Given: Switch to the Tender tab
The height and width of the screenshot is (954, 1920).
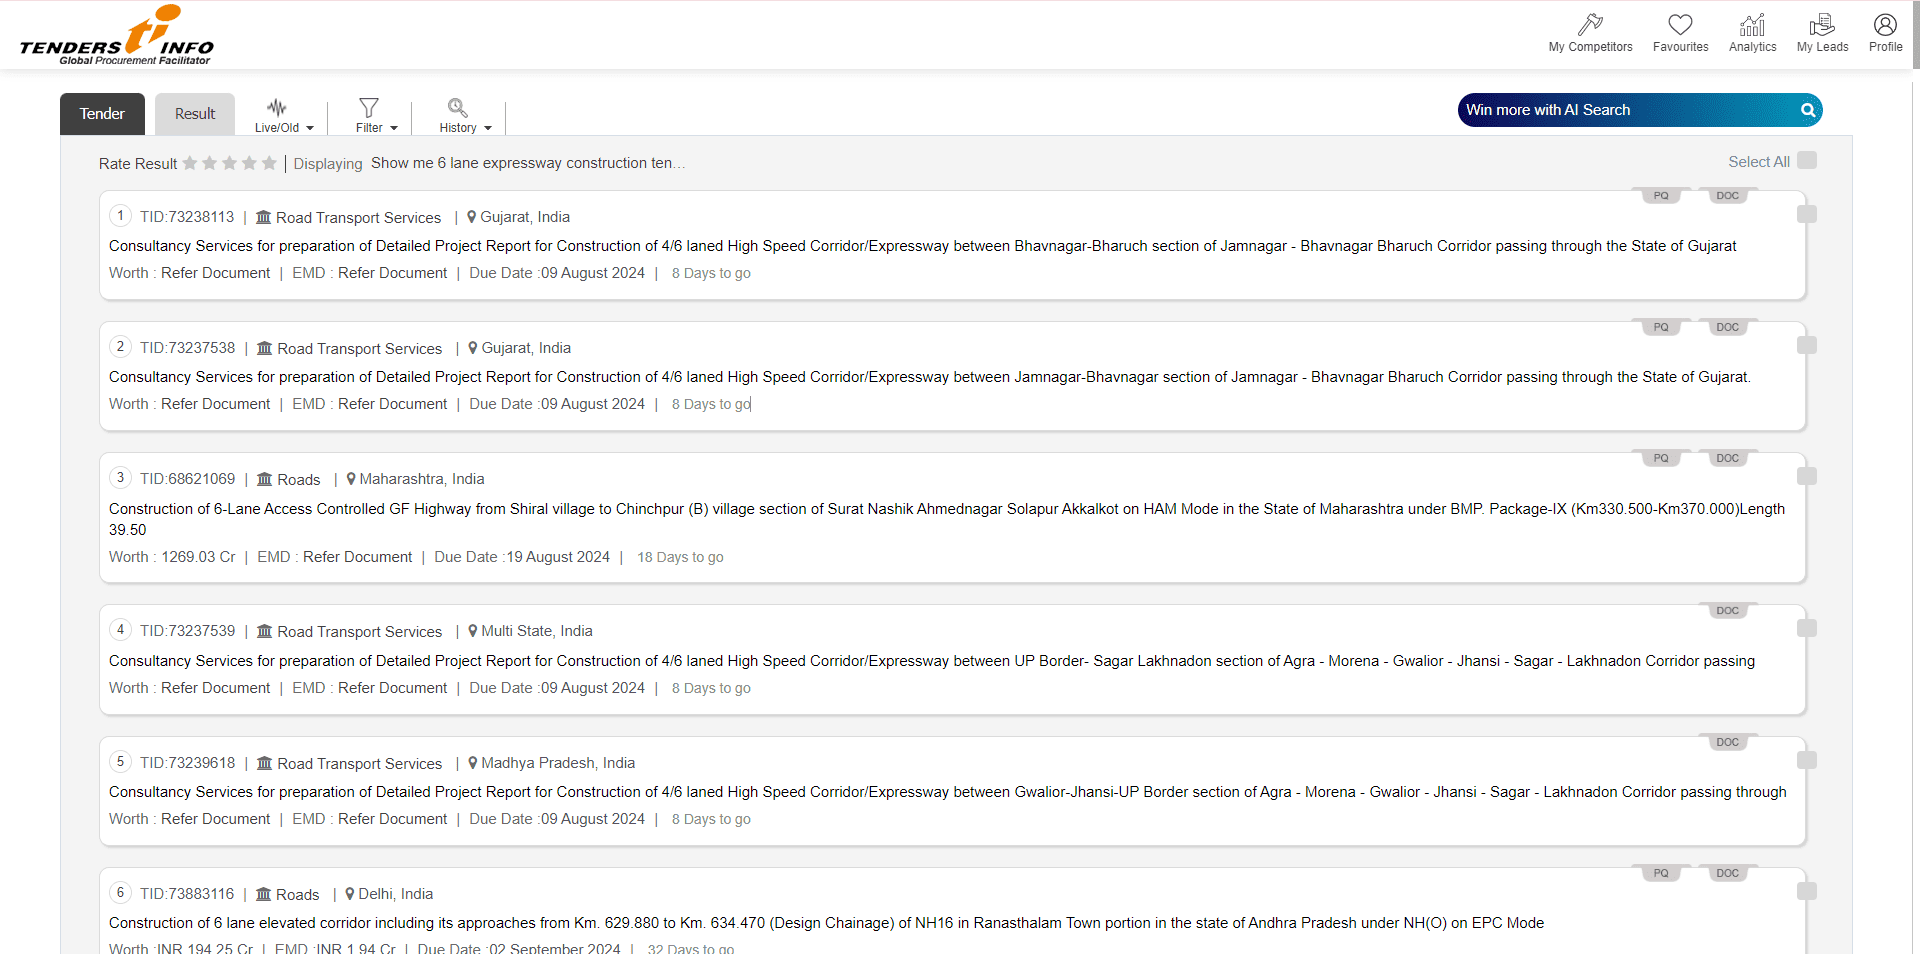Looking at the screenshot, I should 102,114.
